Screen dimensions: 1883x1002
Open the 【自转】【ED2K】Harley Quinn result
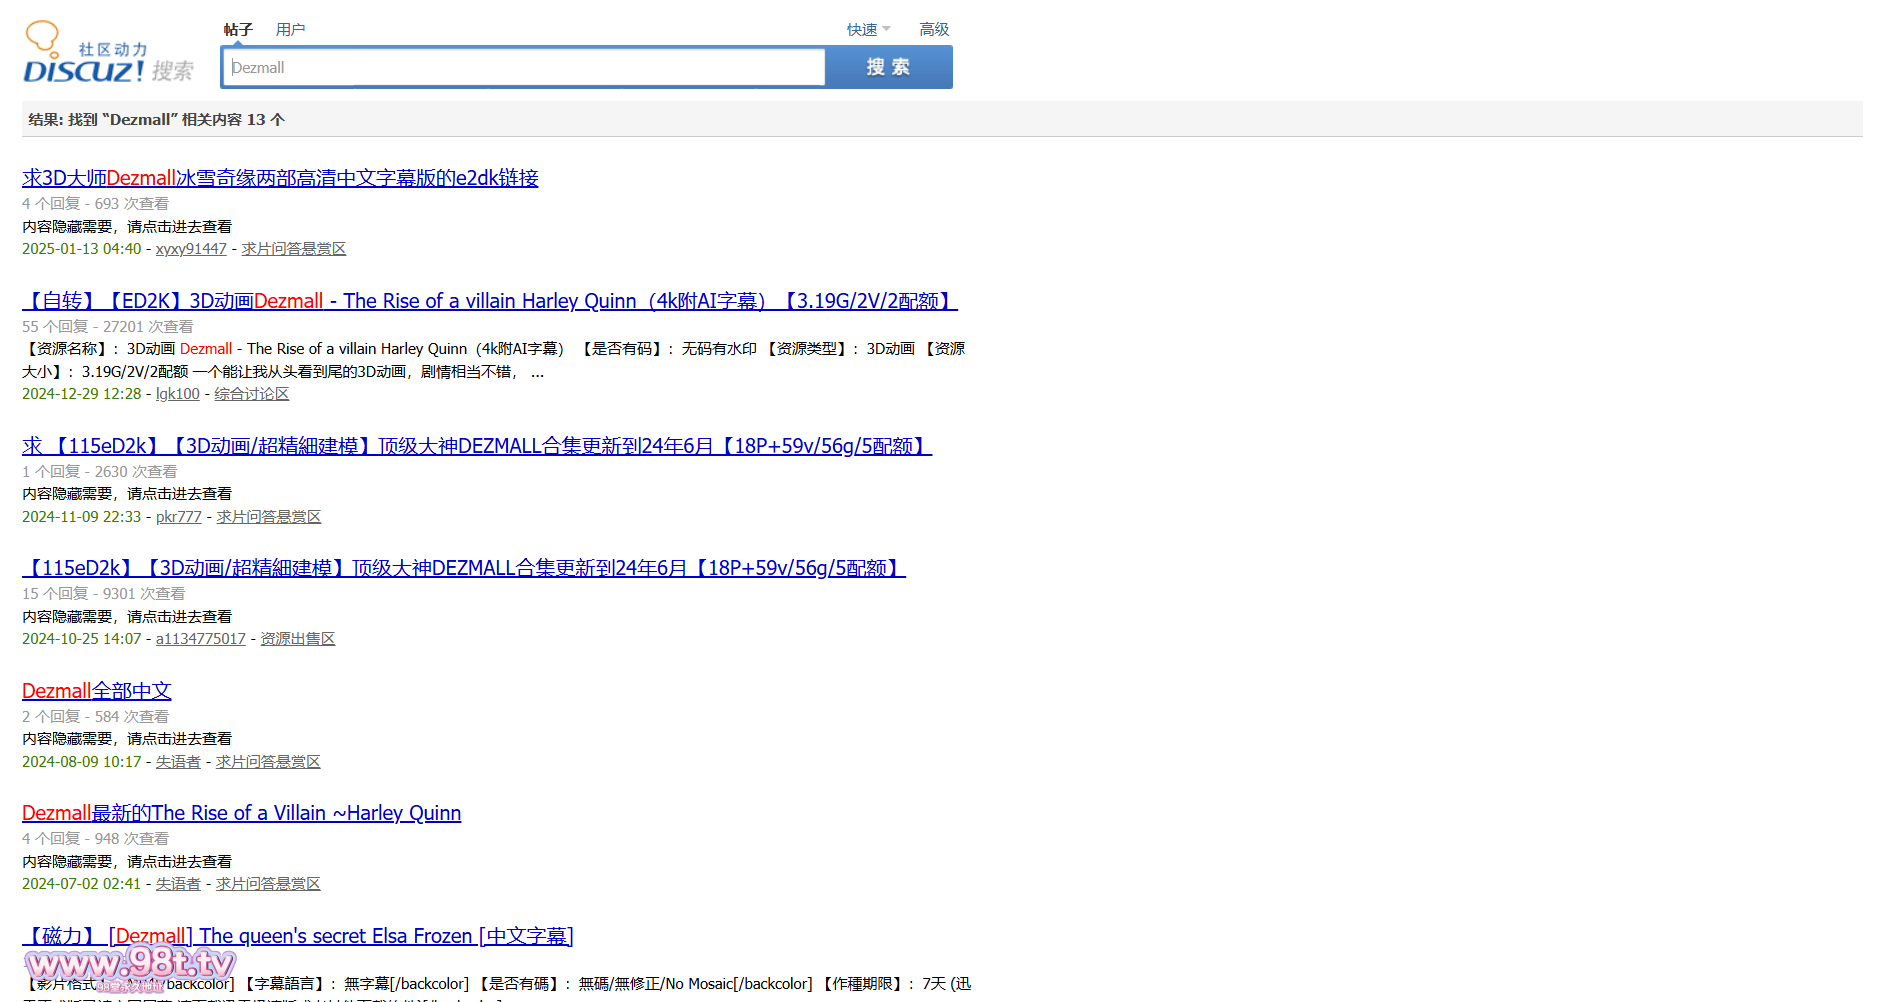(490, 301)
